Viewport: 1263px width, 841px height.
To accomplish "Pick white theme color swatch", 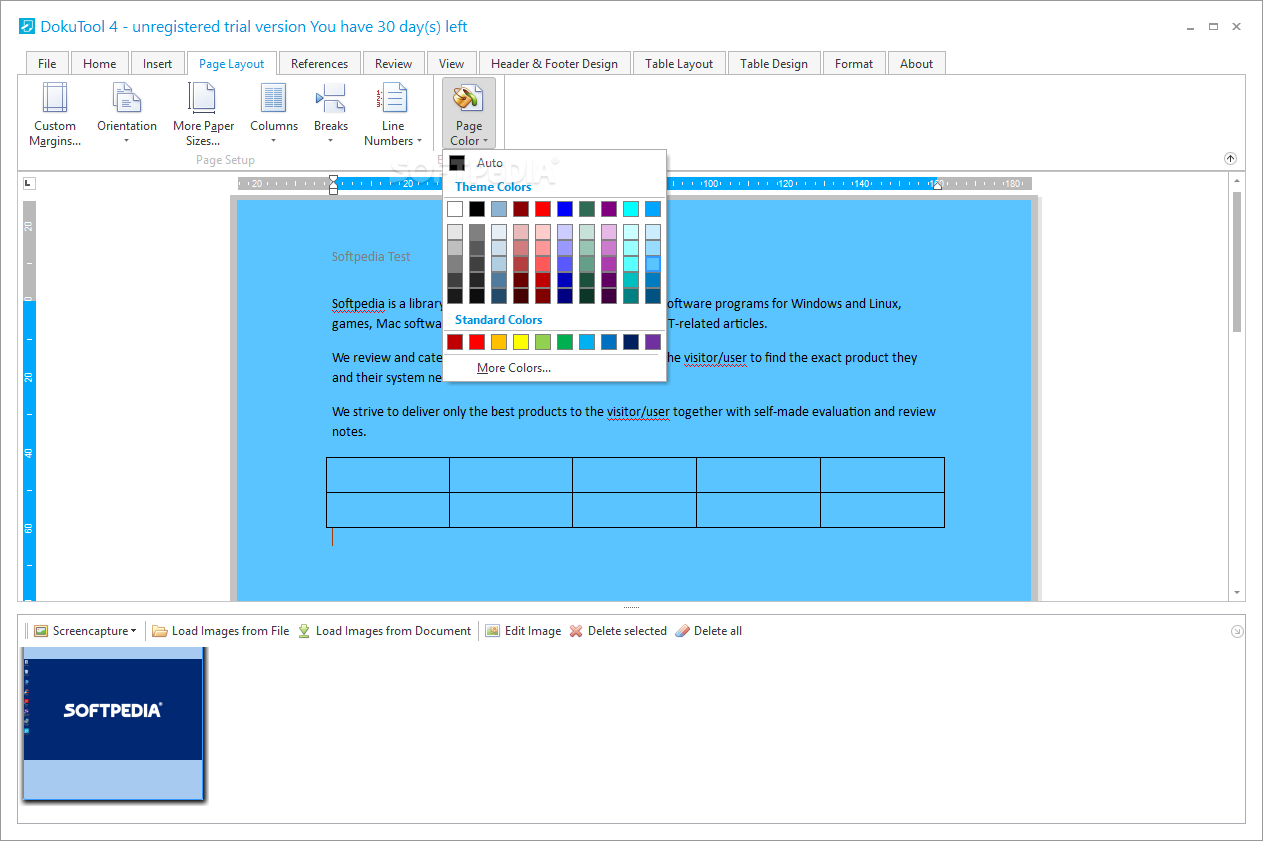I will pyautogui.click(x=455, y=209).
